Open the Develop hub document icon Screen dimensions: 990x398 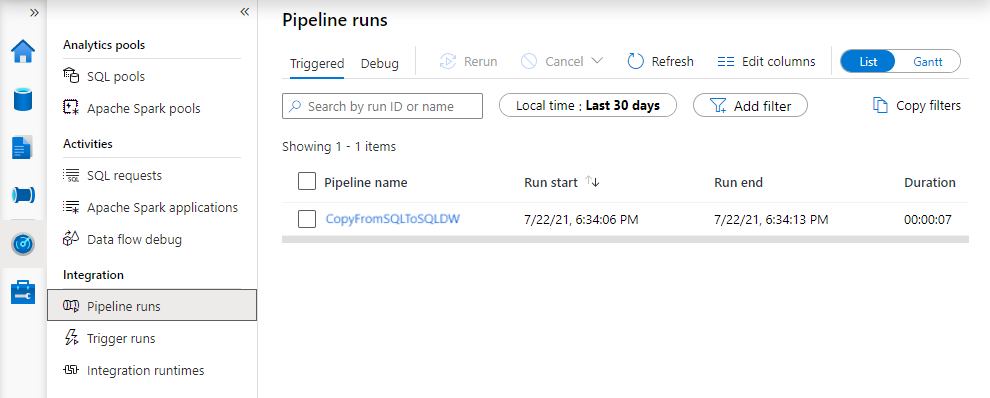[23, 148]
